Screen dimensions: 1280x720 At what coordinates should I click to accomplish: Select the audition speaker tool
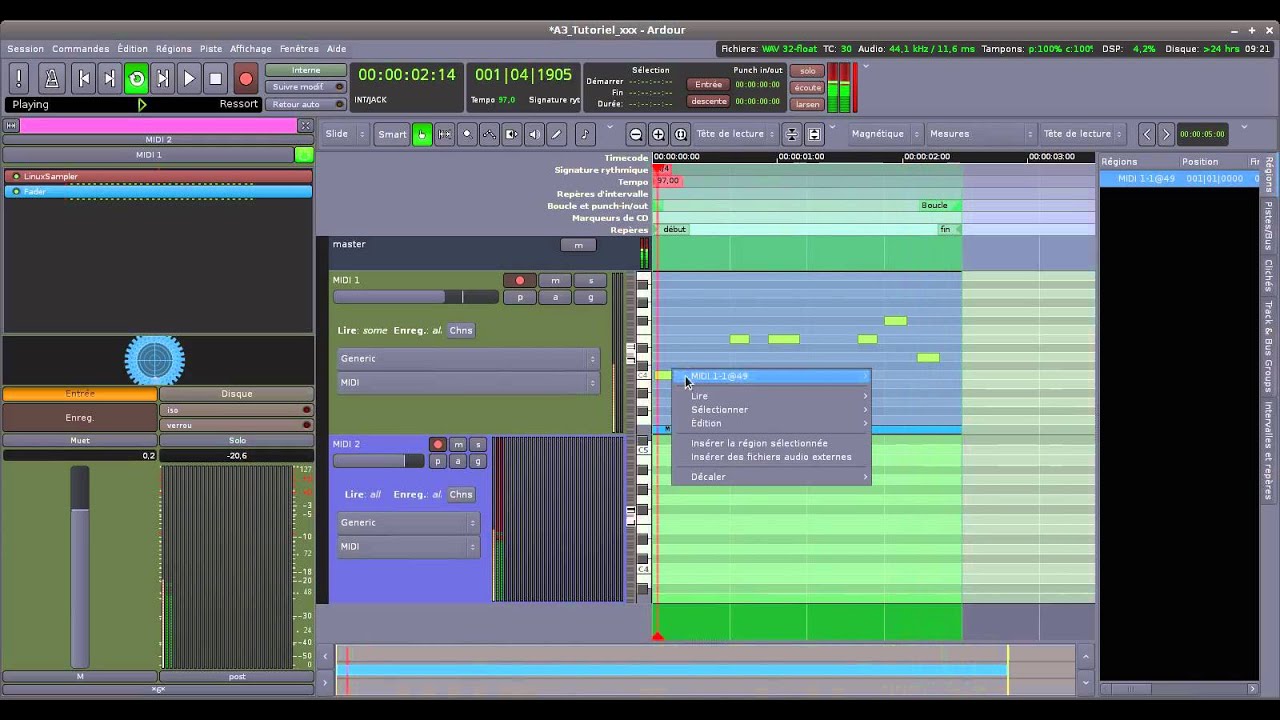tap(534, 134)
